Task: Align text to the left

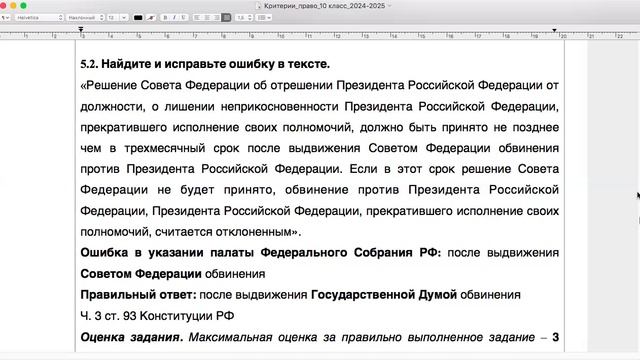Action: click(x=198, y=18)
